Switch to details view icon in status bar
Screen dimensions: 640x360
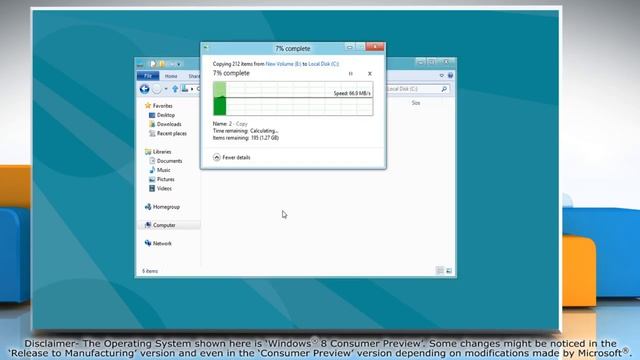tap(440, 271)
